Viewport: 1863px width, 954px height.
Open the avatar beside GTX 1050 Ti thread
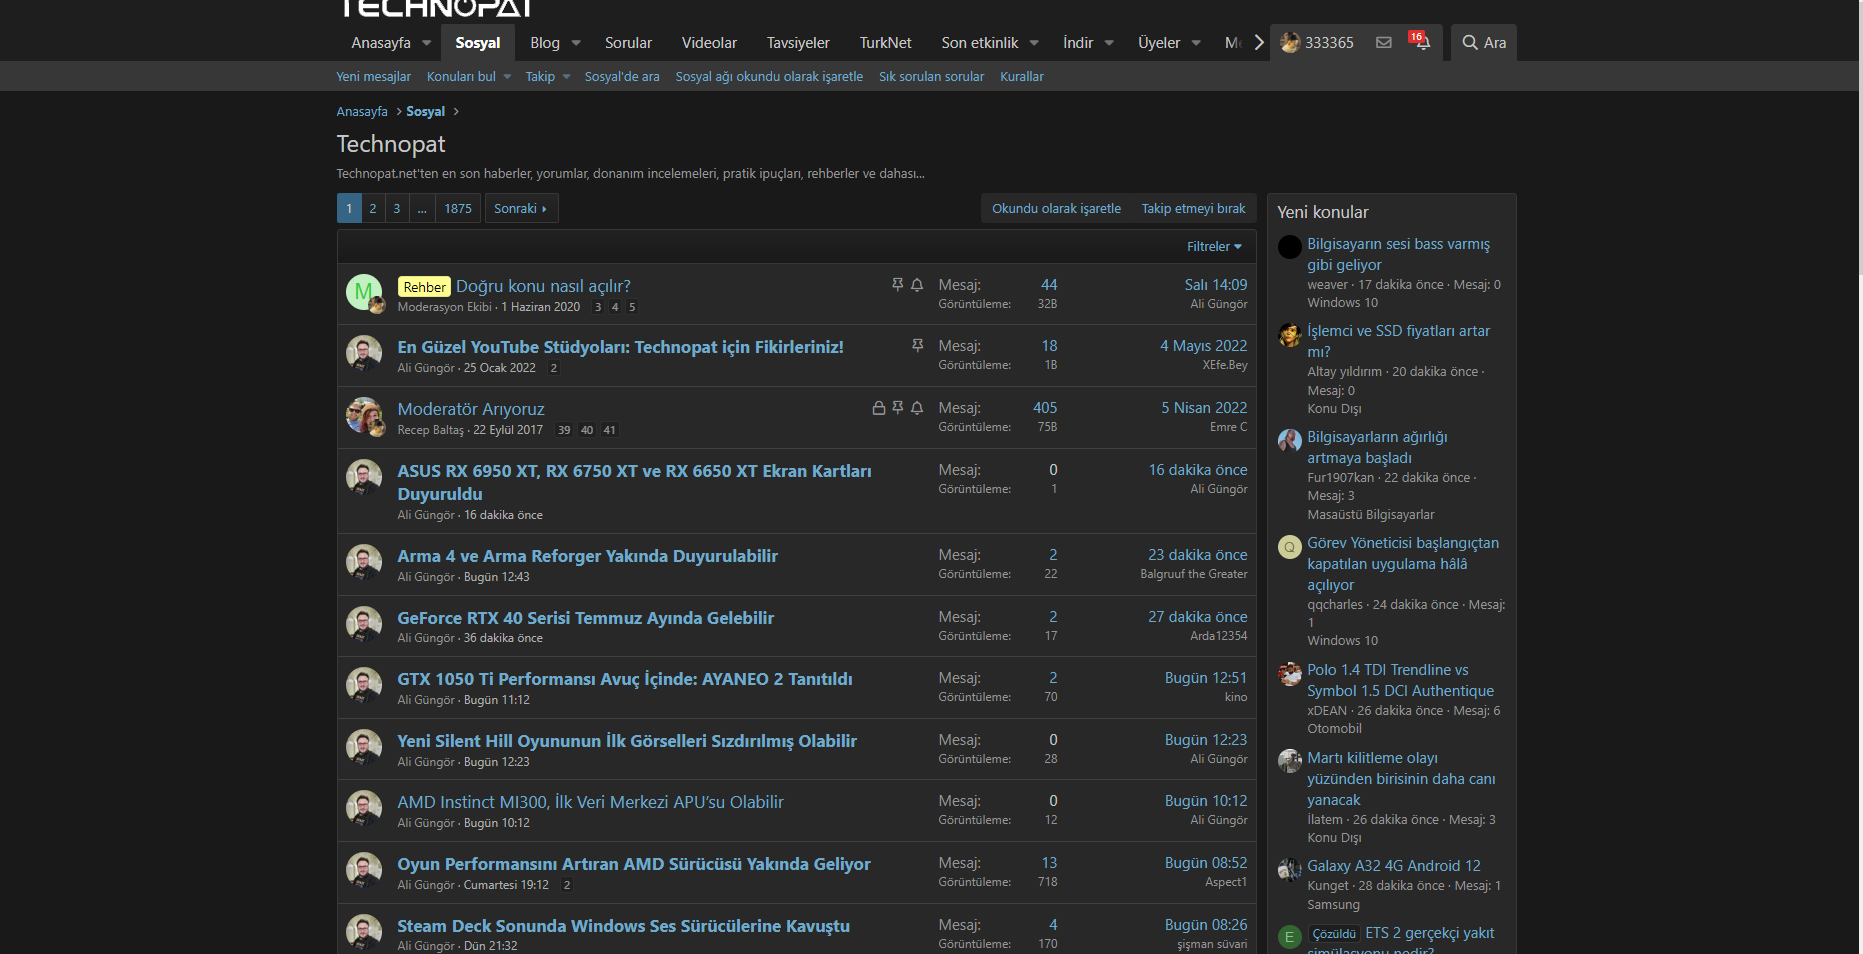[364, 686]
